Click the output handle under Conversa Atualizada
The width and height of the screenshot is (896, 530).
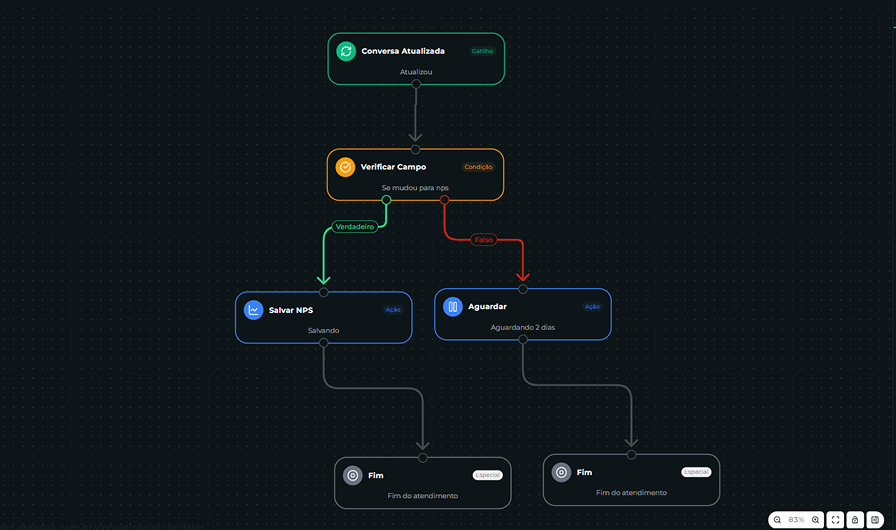[416, 84]
